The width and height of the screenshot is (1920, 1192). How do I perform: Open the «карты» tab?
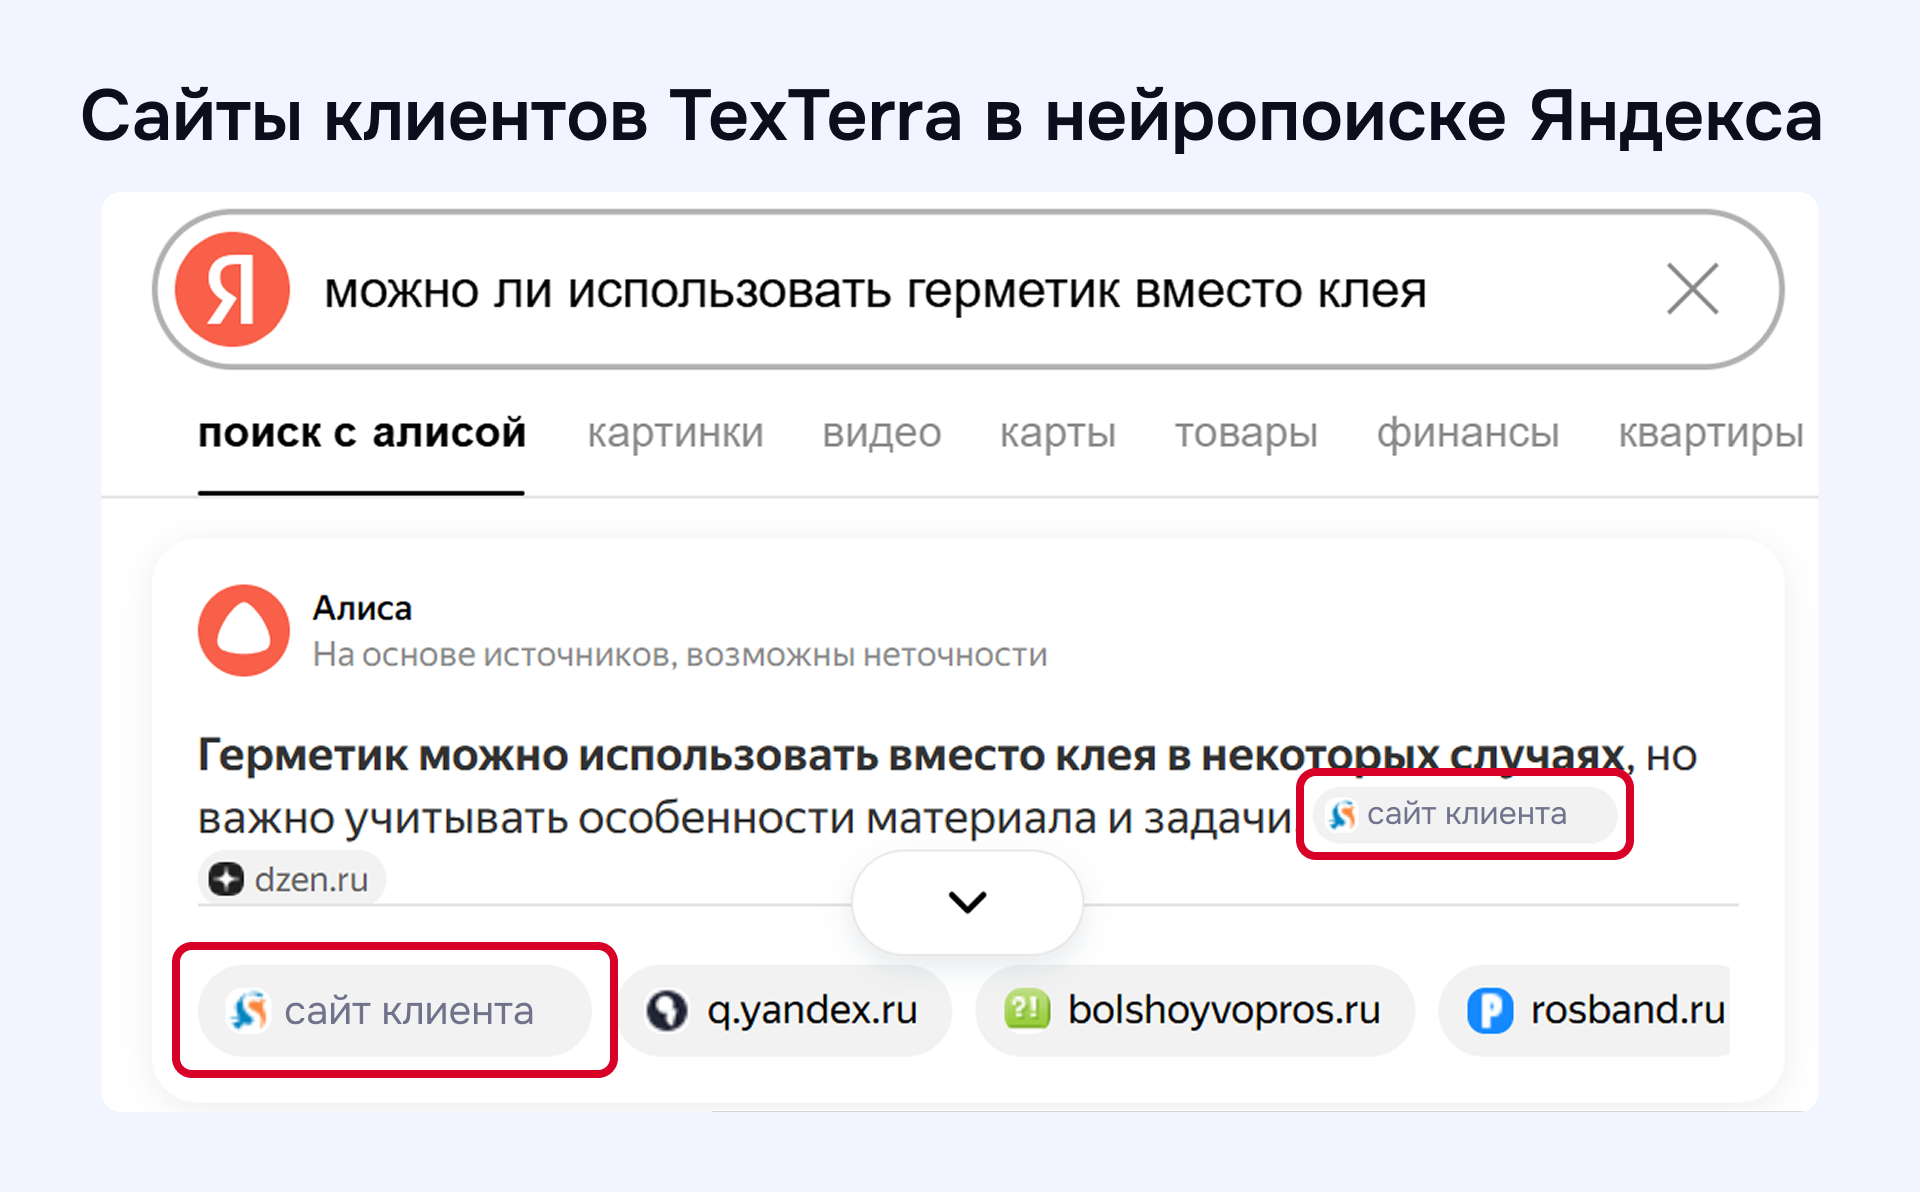click(1057, 433)
